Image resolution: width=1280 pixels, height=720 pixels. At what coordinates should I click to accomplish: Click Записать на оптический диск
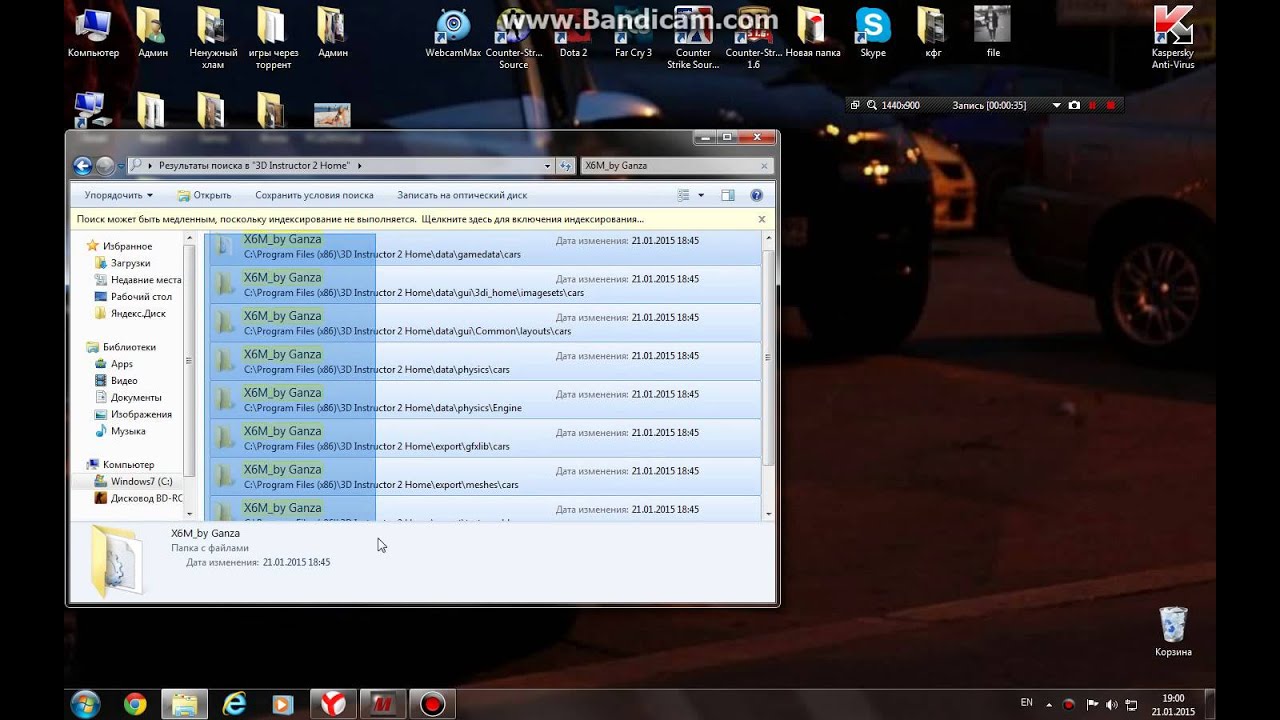click(x=462, y=195)
